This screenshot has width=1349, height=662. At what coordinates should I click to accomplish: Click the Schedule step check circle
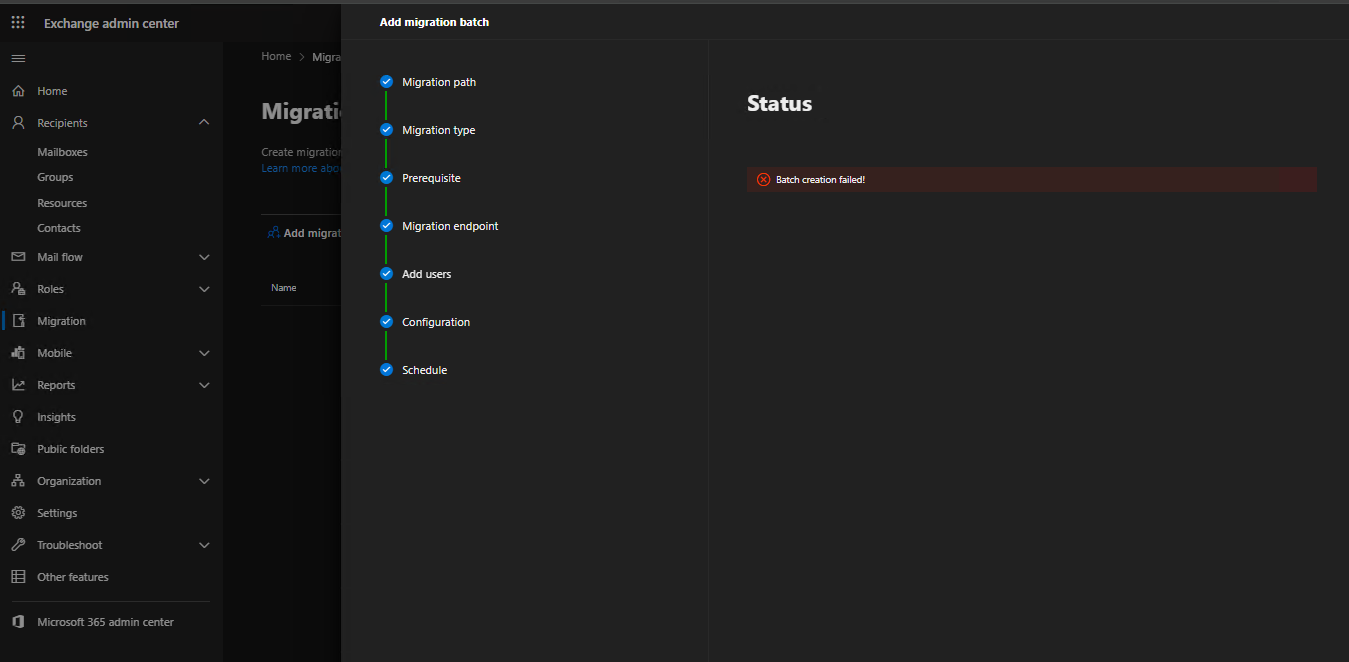386,369
